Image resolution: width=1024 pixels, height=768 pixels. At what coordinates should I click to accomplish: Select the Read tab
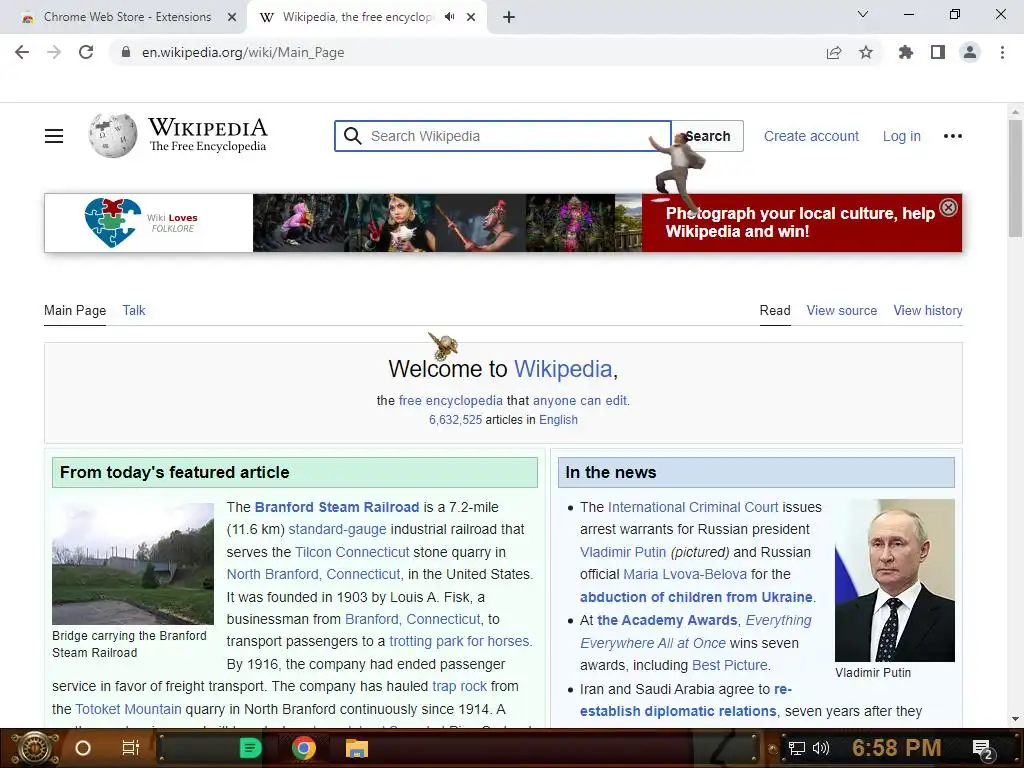tap(775, 310)
